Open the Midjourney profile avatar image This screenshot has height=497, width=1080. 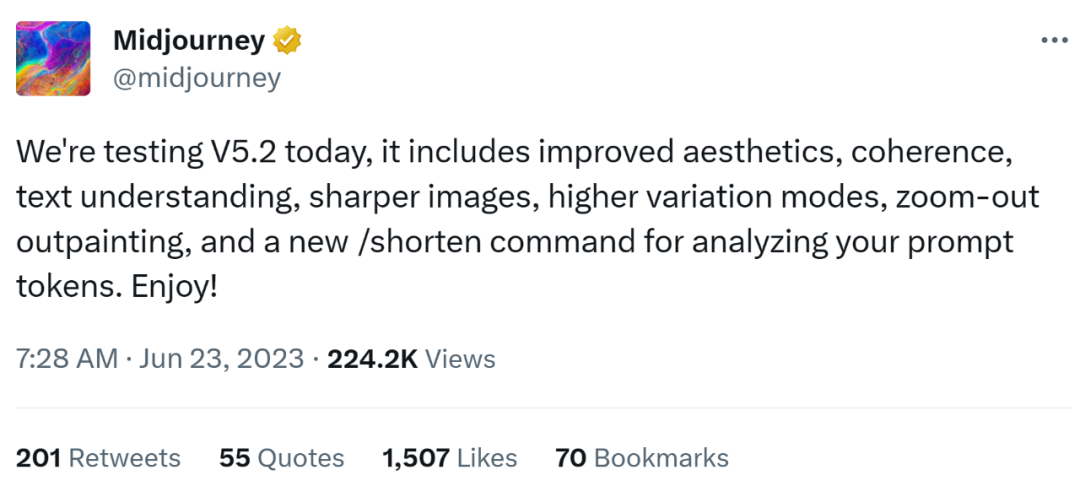(x=53, y=59)
